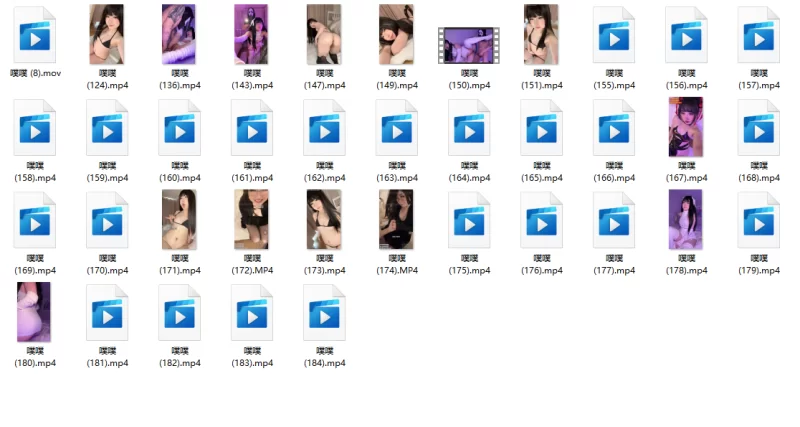Select the (155).mp4 video file icon

[614, 35]
